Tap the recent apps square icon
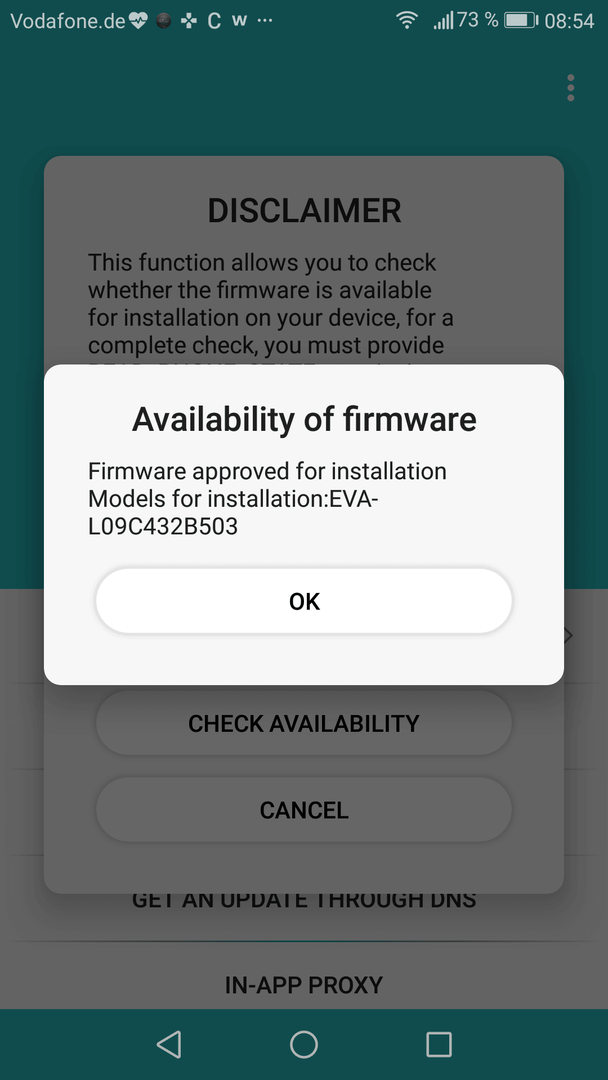The height and width of the screenshot is (1080, 608). point(439,1044)
